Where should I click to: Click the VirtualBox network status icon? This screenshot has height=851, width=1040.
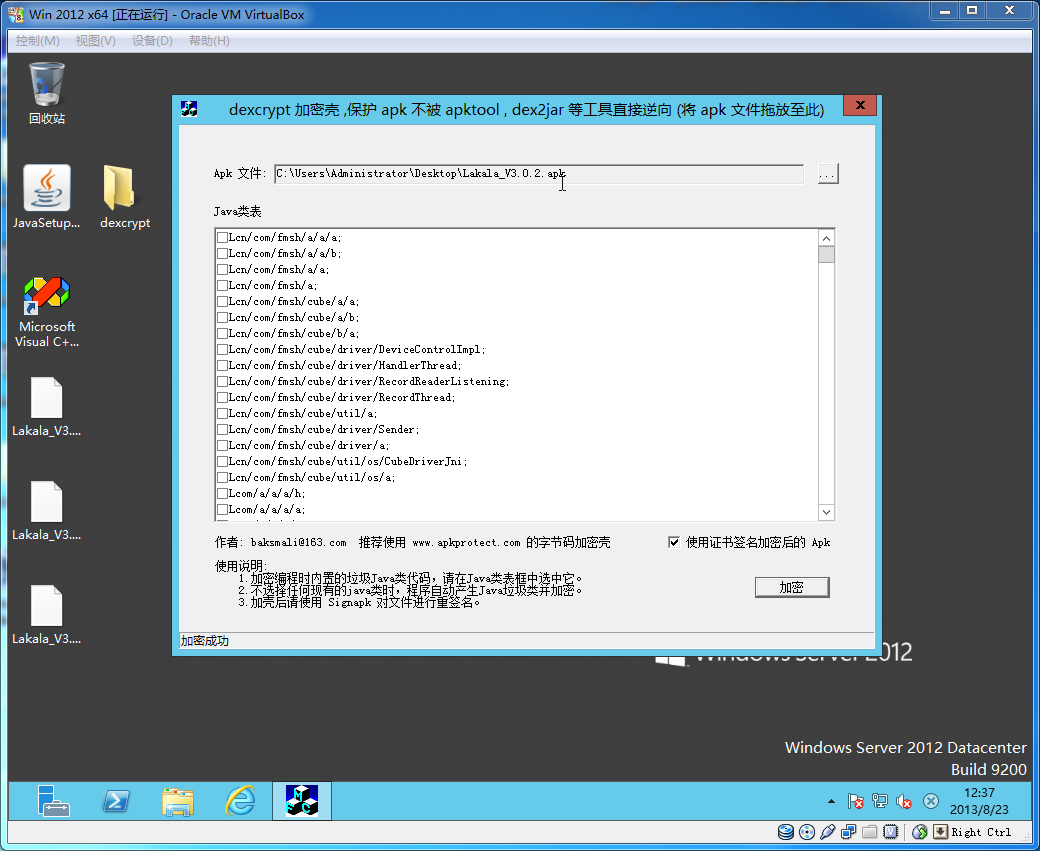[848, 832]
